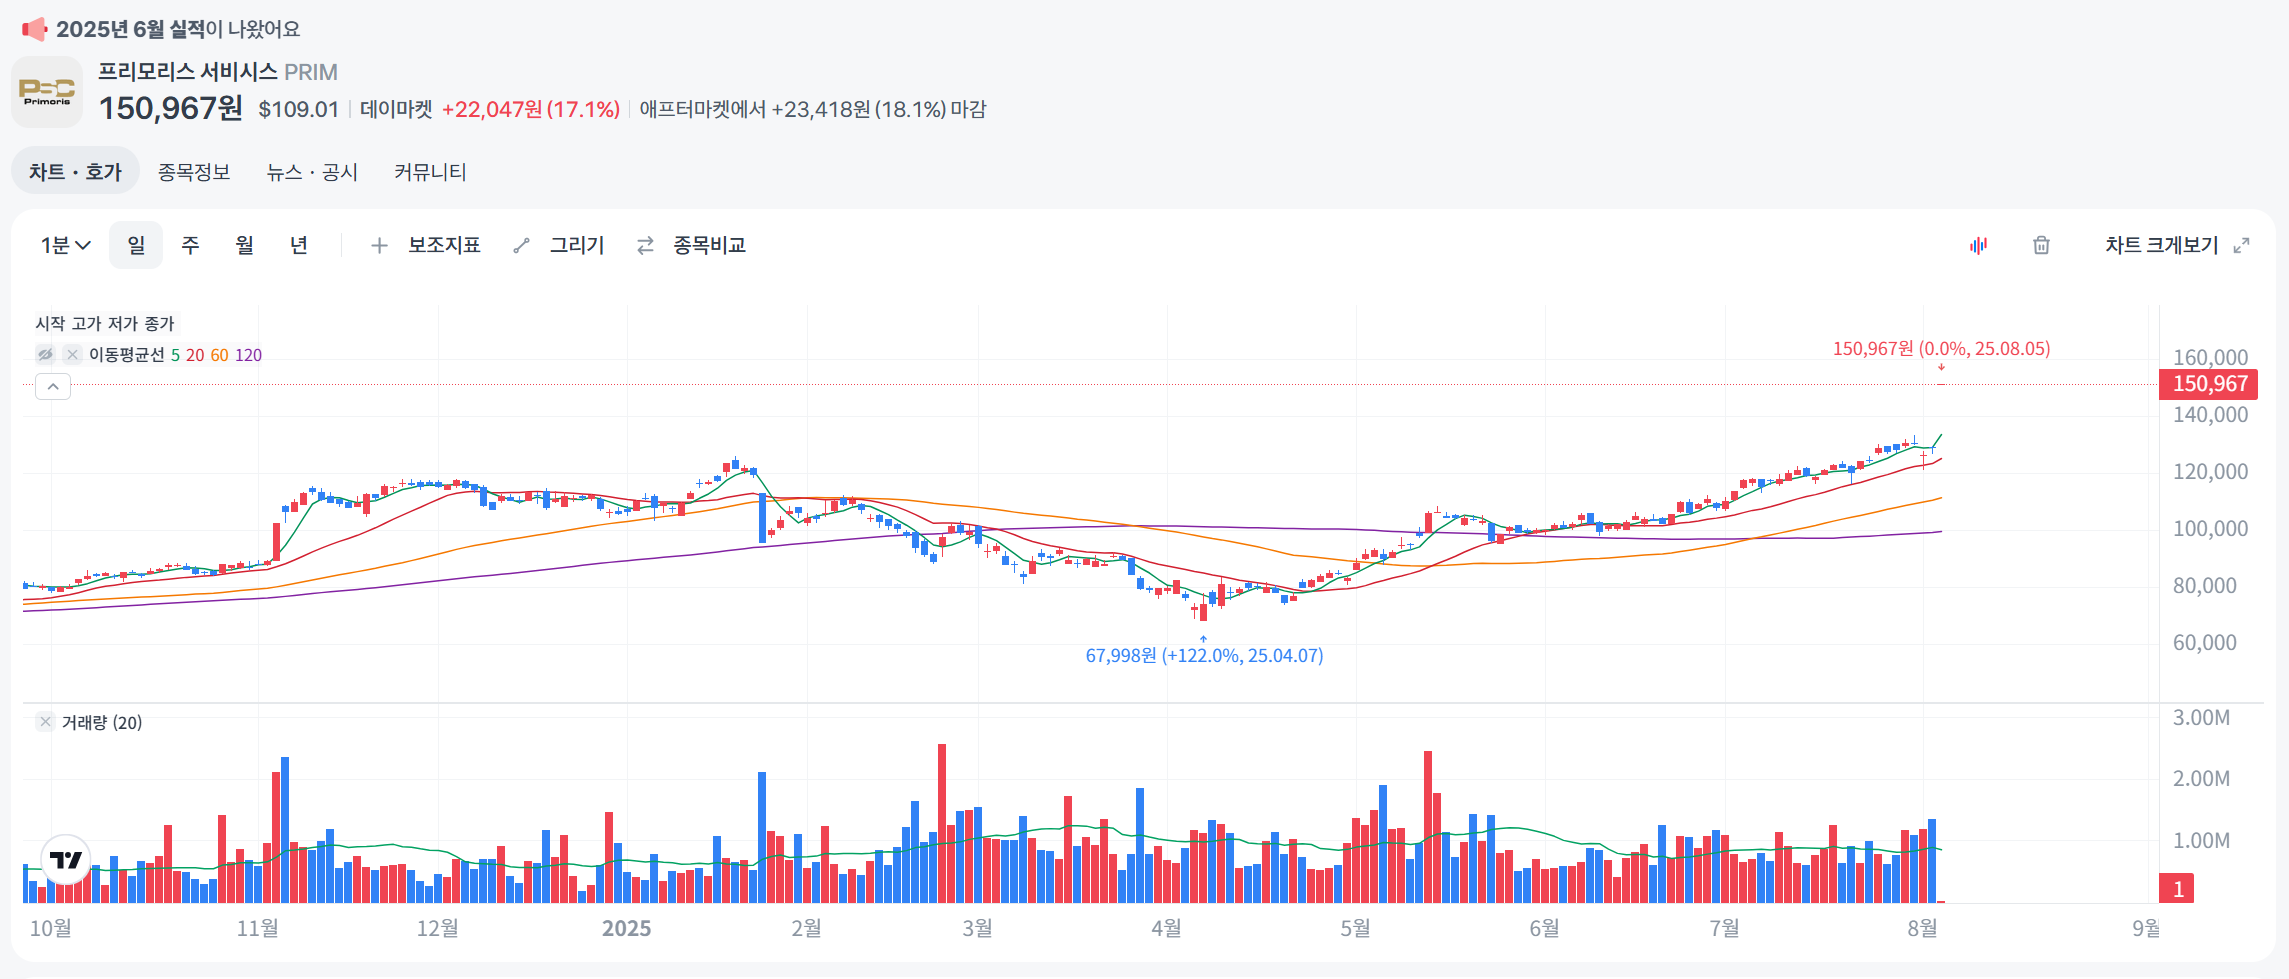The image size is (2289, 979).
Task: Go to the 커뮤니티 tab
Action: tap(430, 172)
